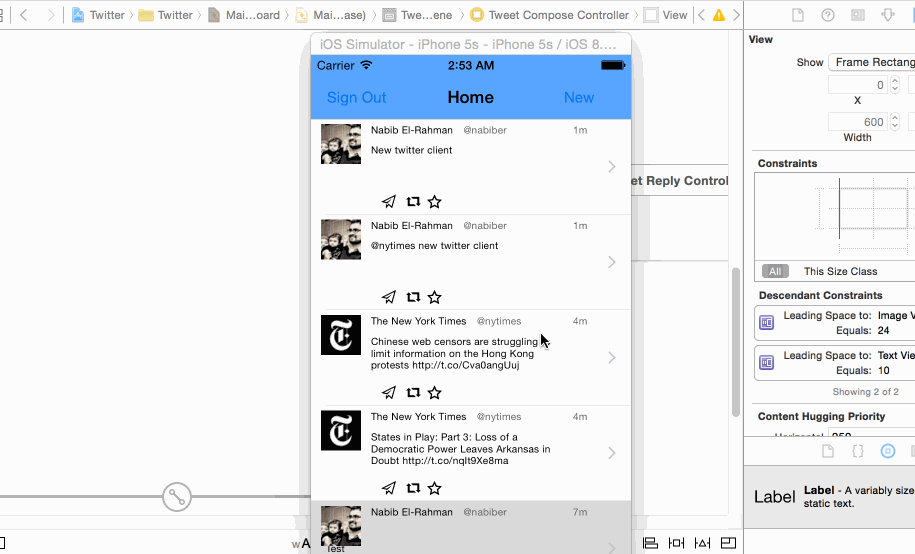Select Leading Space to Text View constraint
The width and height of the screenshot is (915, 554).
834,363
